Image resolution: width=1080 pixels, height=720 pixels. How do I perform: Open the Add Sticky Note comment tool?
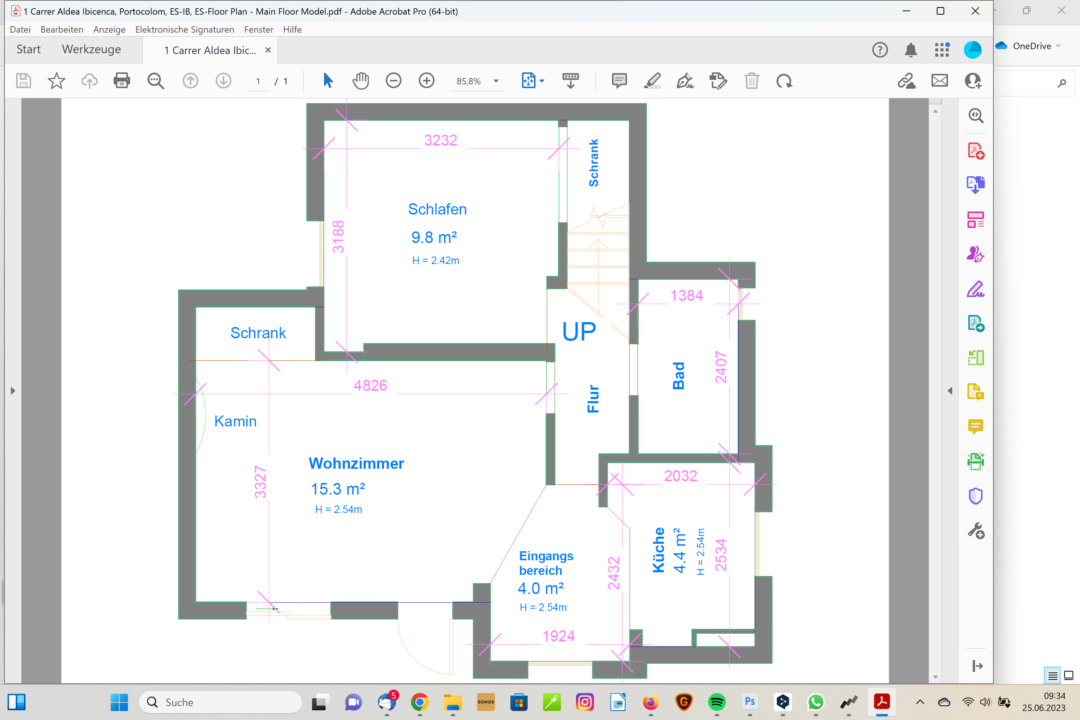(619, 80)
